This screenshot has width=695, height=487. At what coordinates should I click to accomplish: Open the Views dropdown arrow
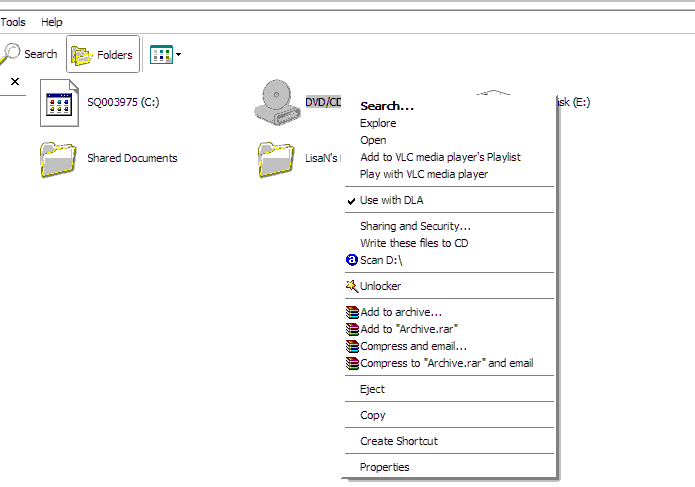click(x=178, y=54)
